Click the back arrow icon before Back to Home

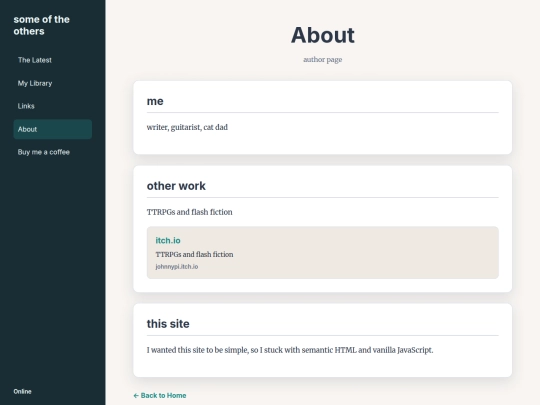pos(136,395)
